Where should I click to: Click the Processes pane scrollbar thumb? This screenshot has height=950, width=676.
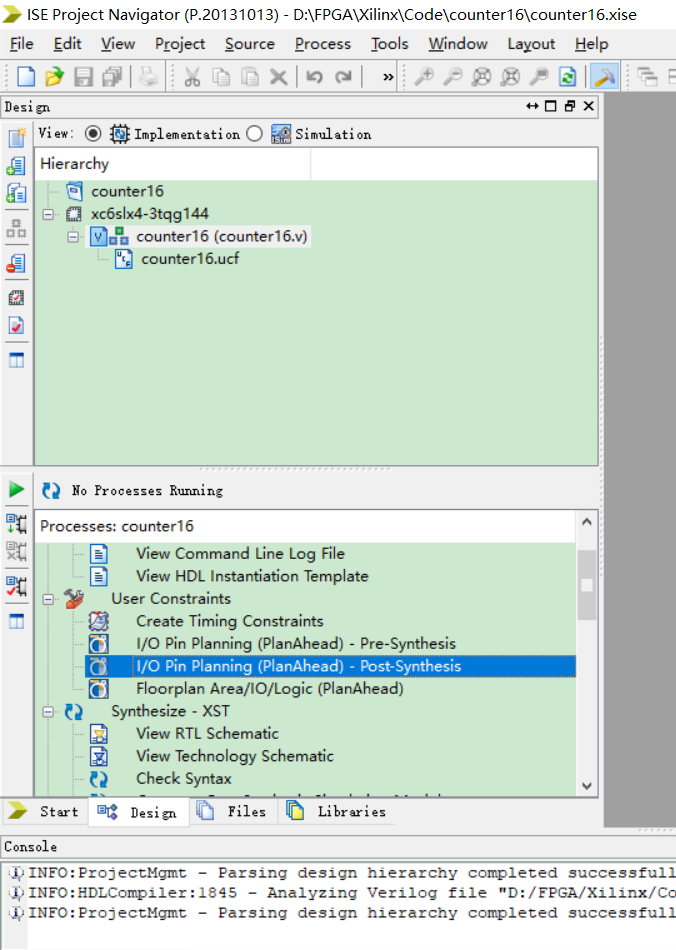586,585
